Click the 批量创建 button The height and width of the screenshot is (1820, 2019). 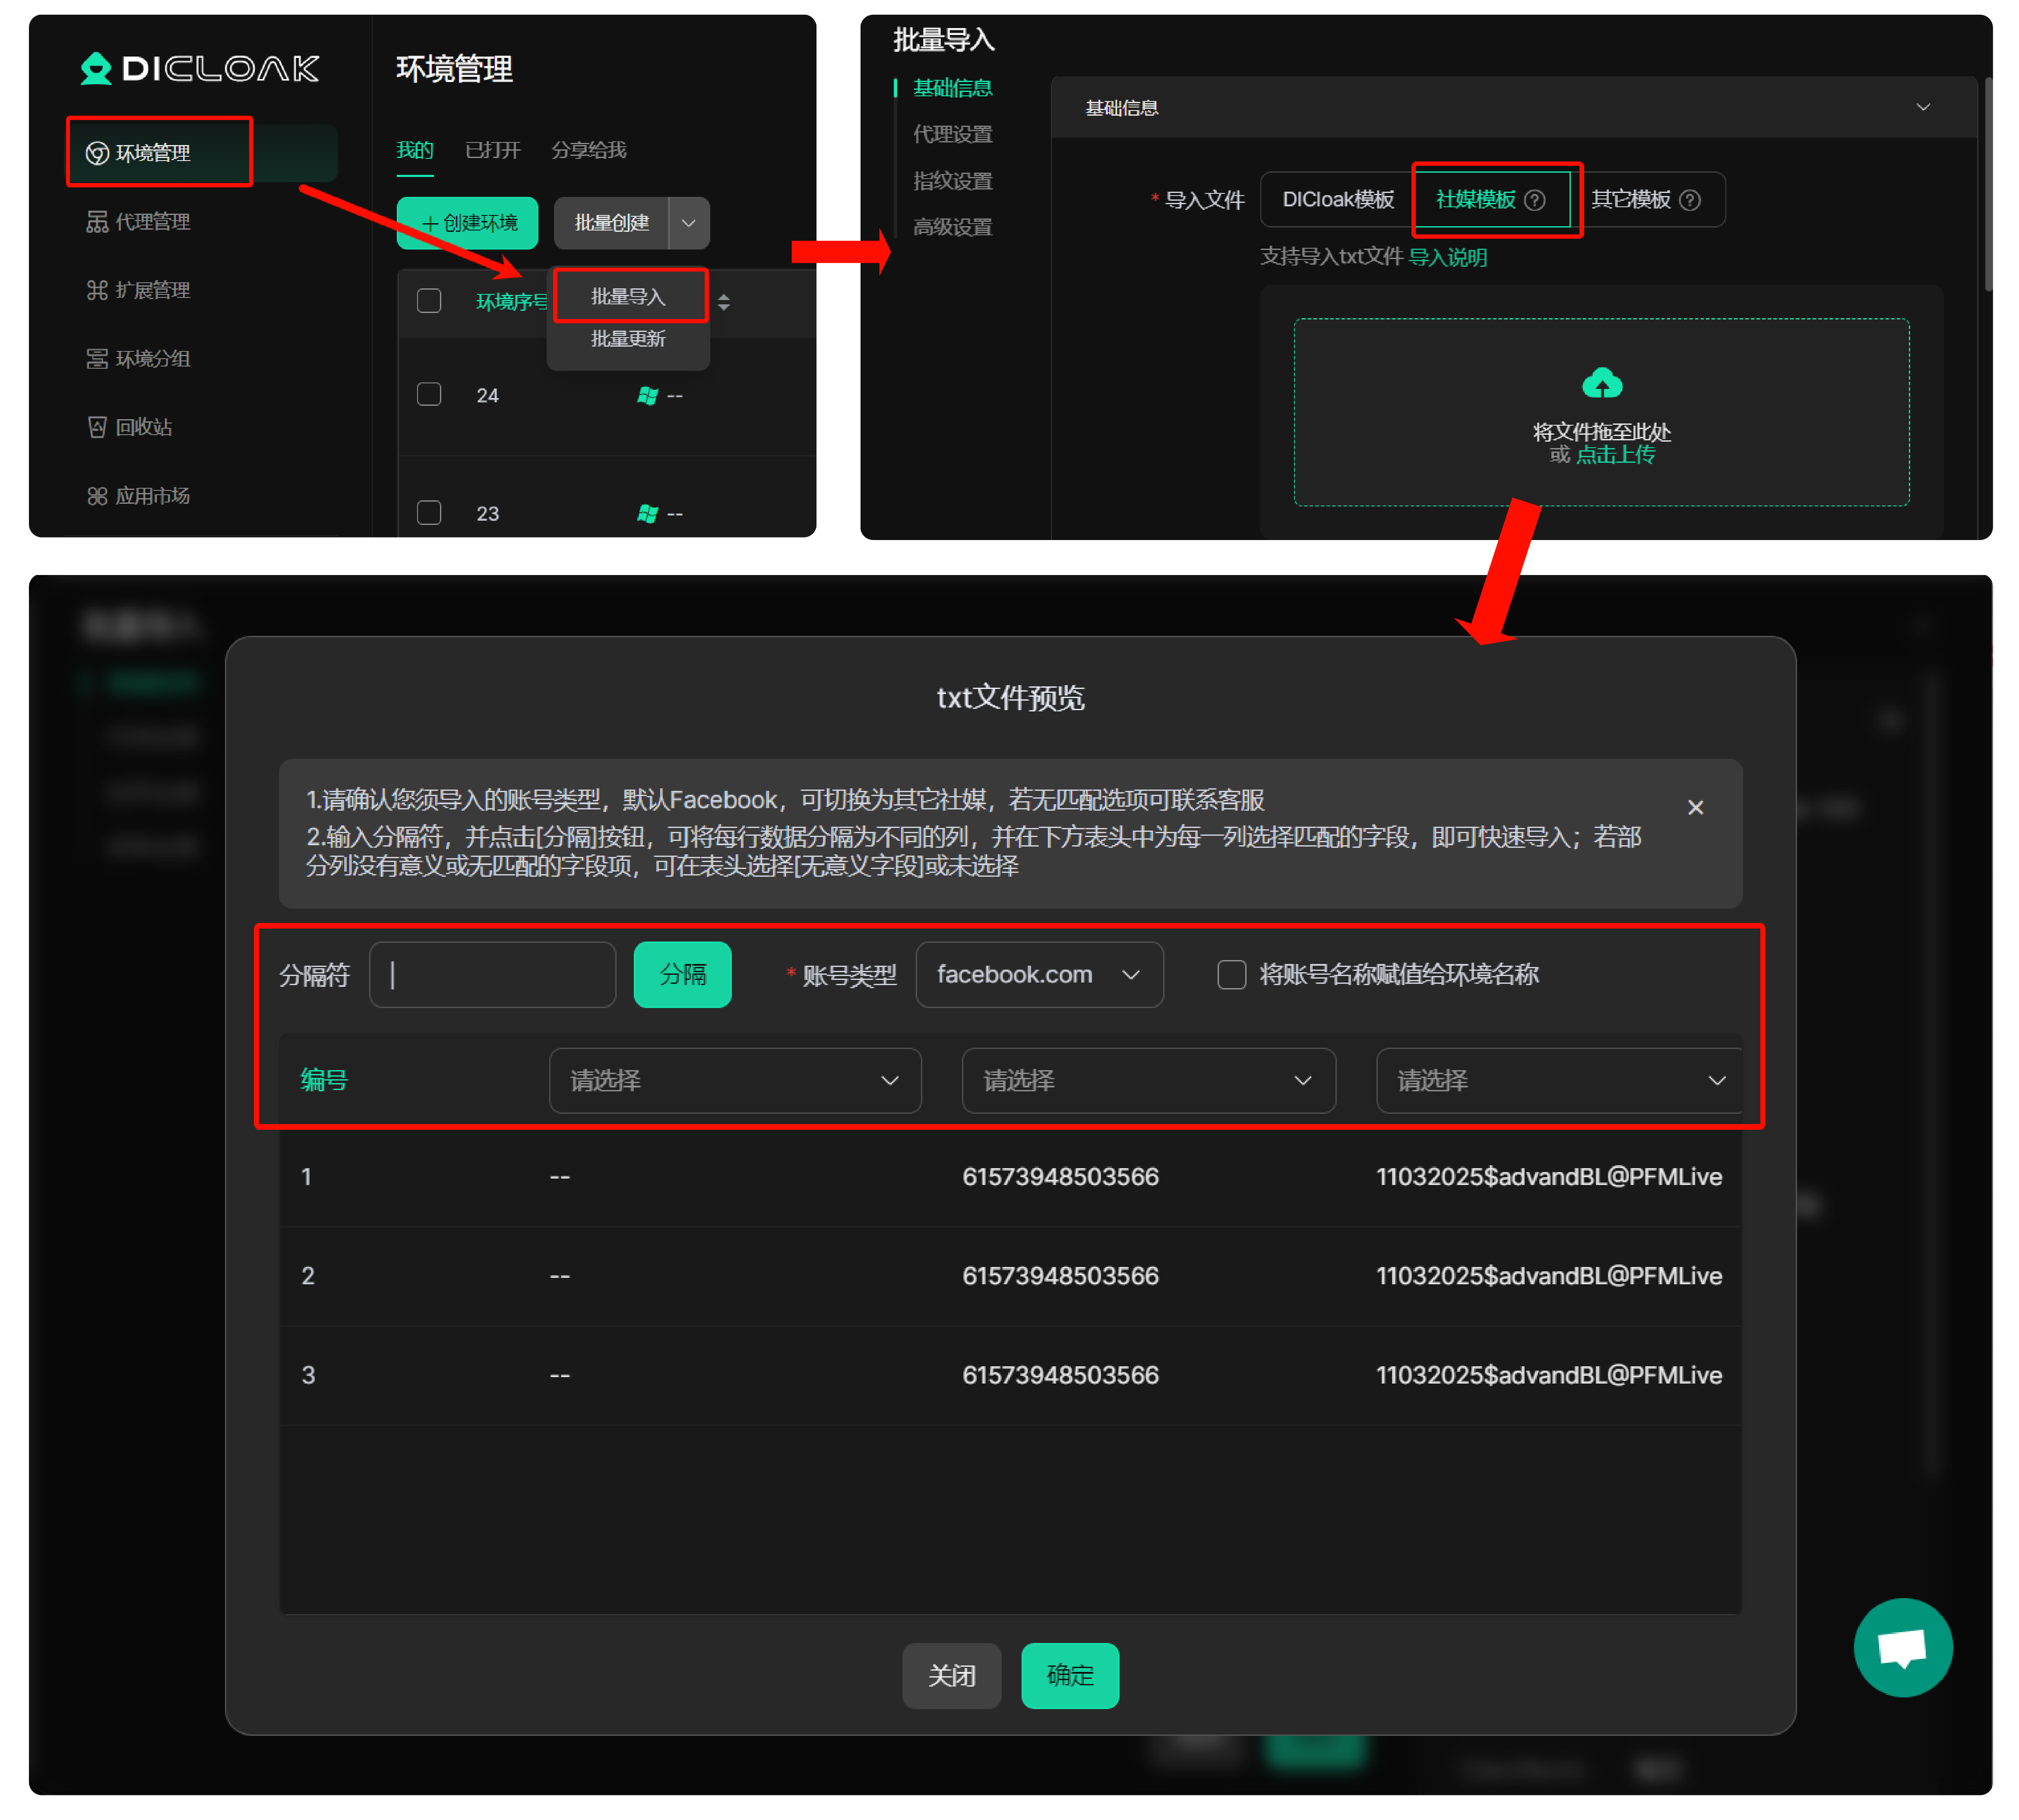[611, 223]
